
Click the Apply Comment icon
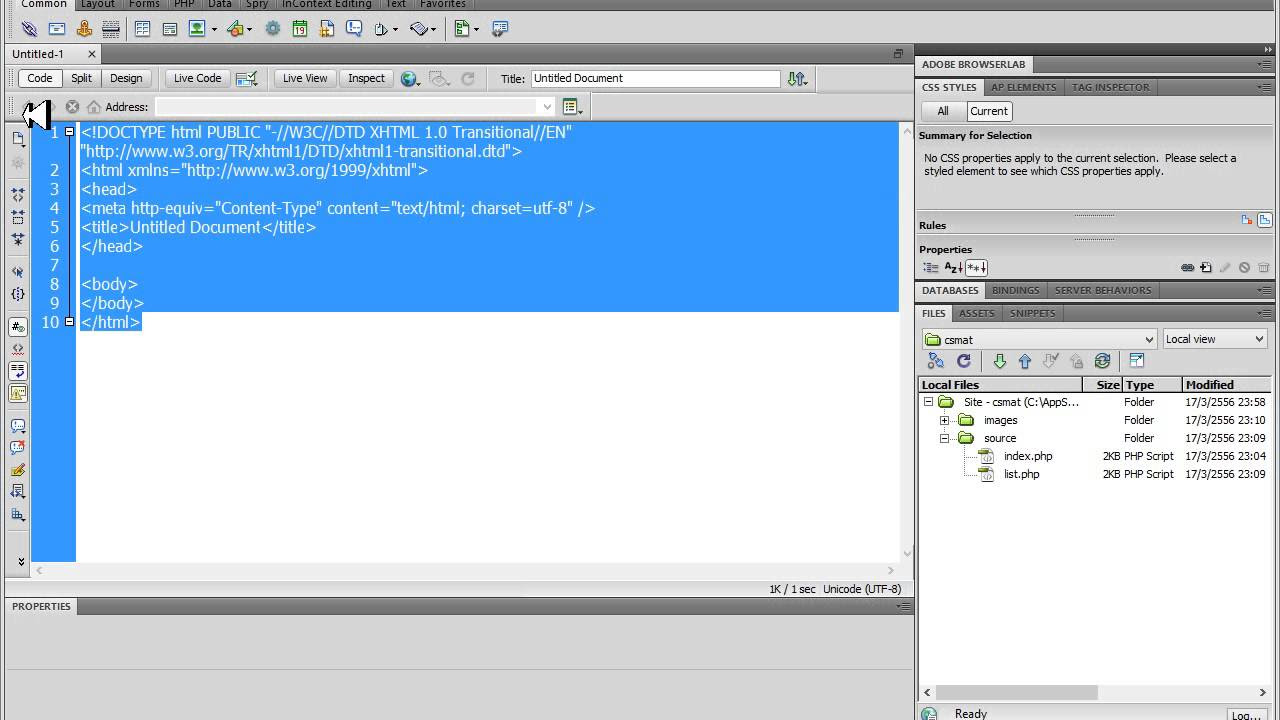click(x=18, y=425)
